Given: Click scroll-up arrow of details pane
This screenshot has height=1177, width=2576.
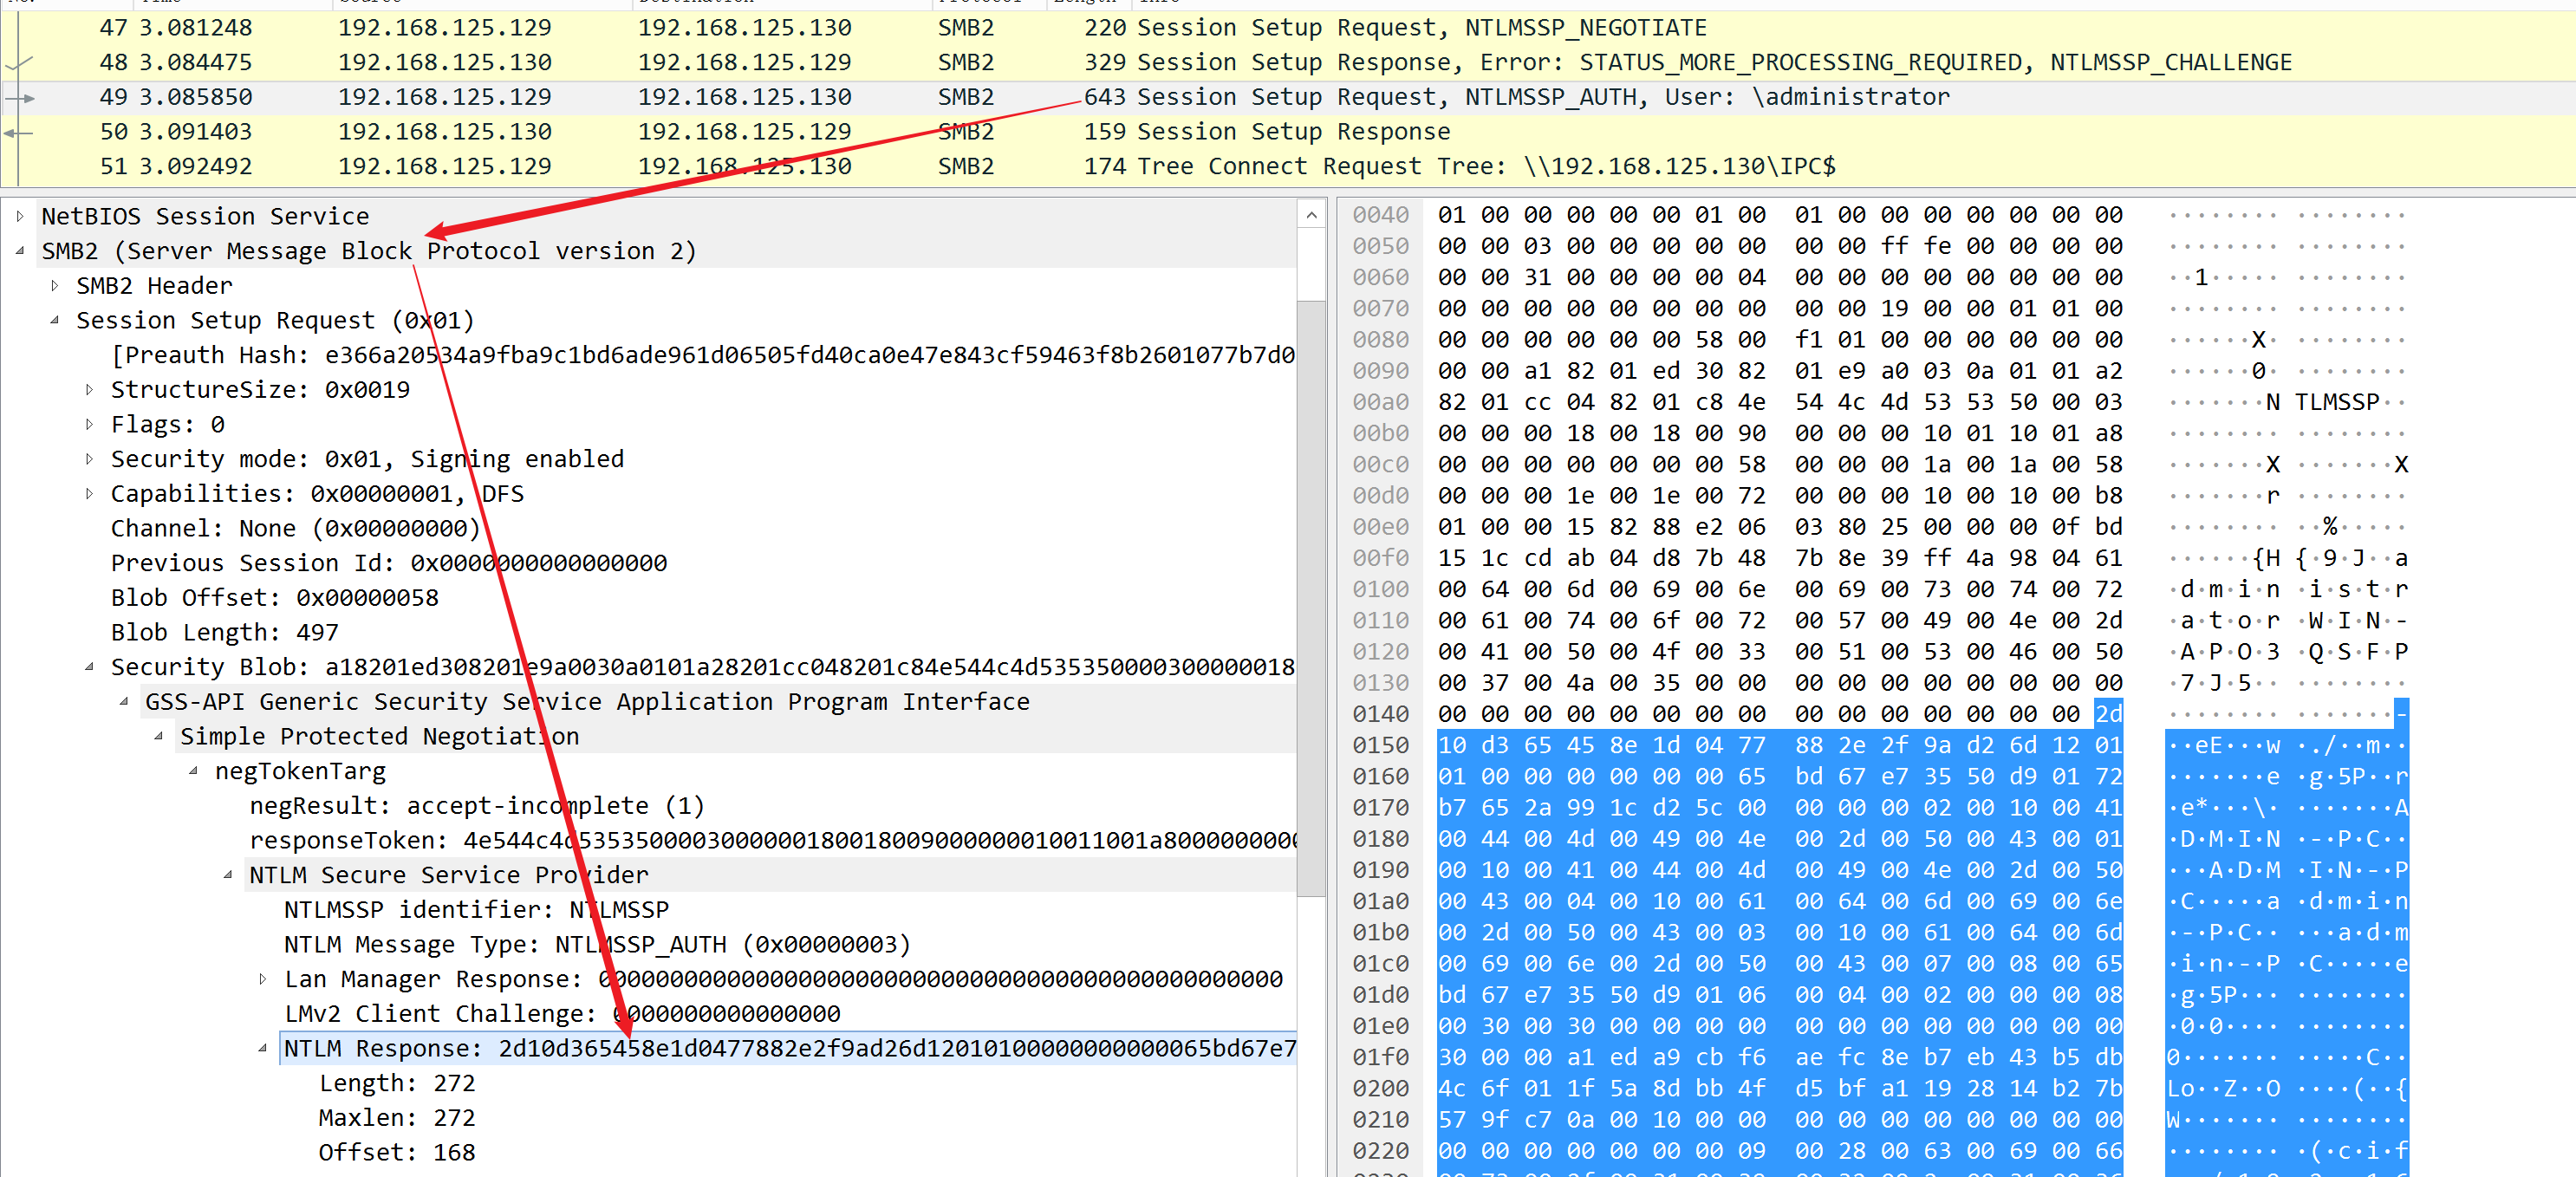Looking at the screenshot, I should [x=1311, y=215].
